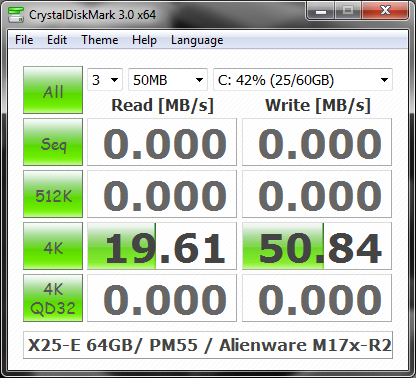This screenshot has height=378, width=416.
Task: Click the comment field with X25-E 64GB text
Action: [208, 345]
